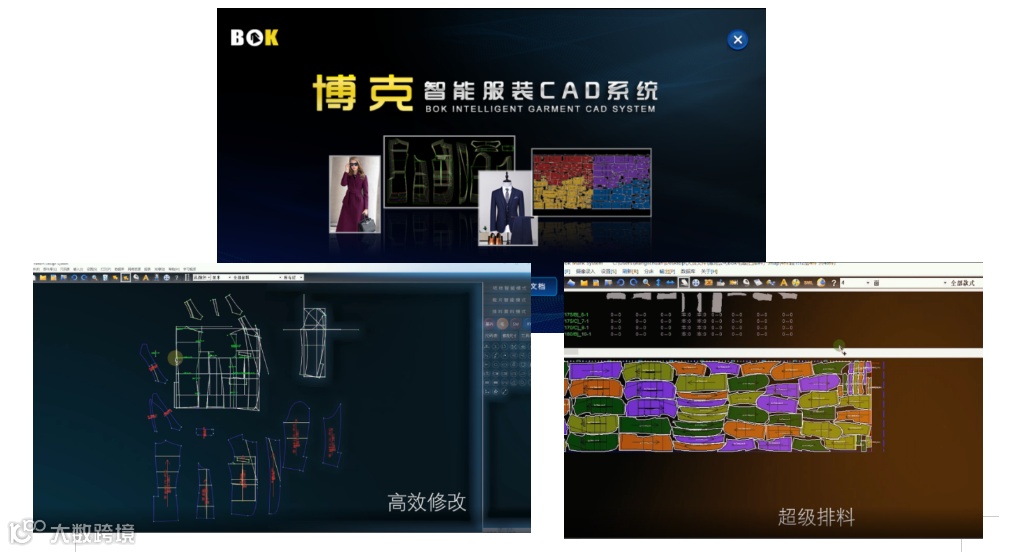1035x552 pixels.
Task: Open the 设置 menu in marker window
Action: pyautogui.click(x=609, y=271)
